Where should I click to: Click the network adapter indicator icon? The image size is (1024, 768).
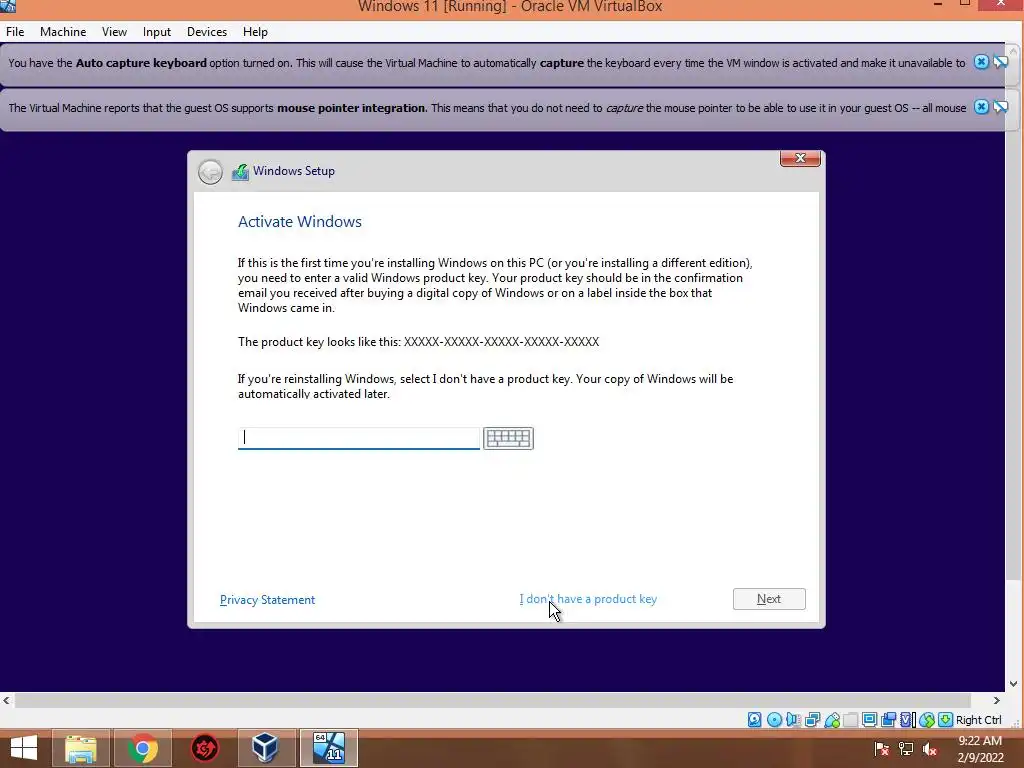click(x=812, y=720)
